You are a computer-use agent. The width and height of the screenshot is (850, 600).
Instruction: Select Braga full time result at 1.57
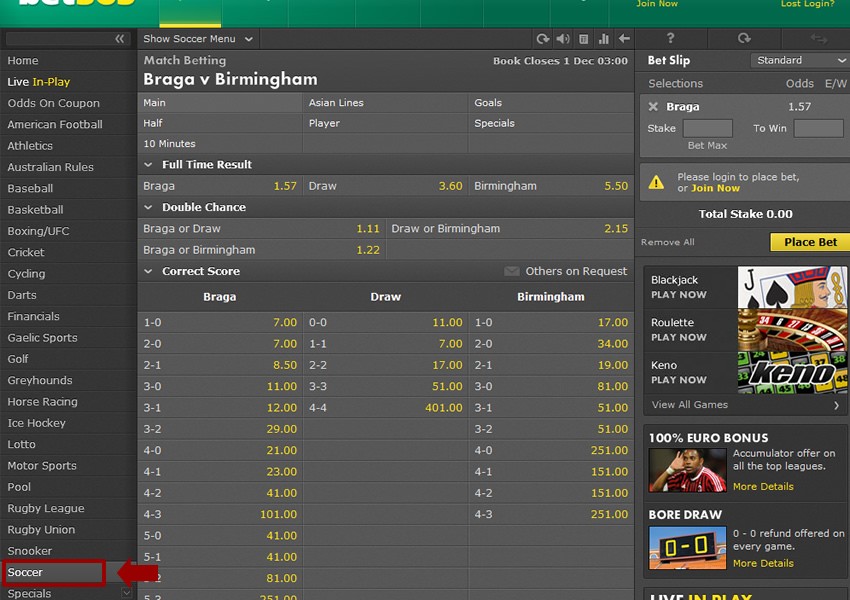coord(220,186)
